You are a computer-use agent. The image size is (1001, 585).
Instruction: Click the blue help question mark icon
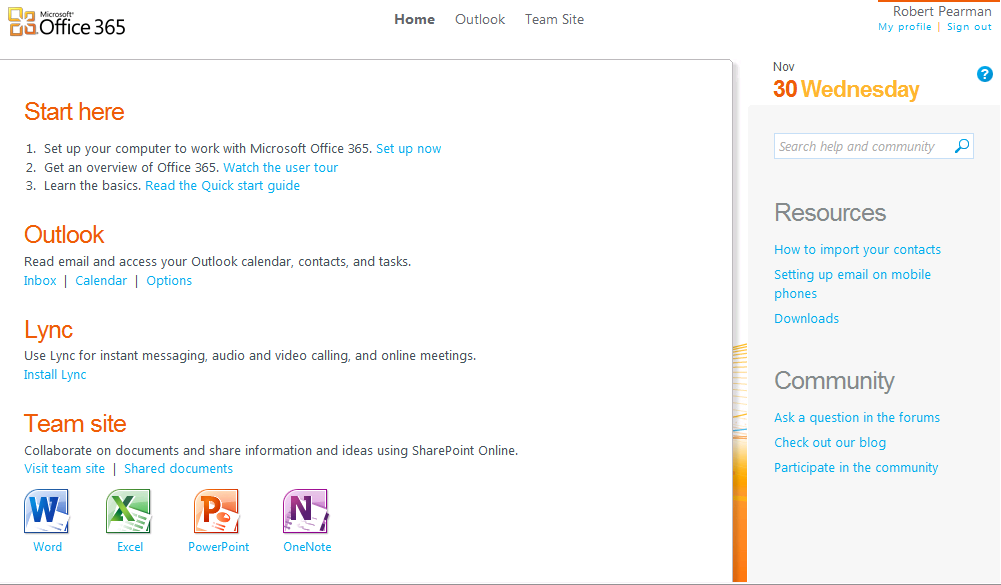click(984, 74)
